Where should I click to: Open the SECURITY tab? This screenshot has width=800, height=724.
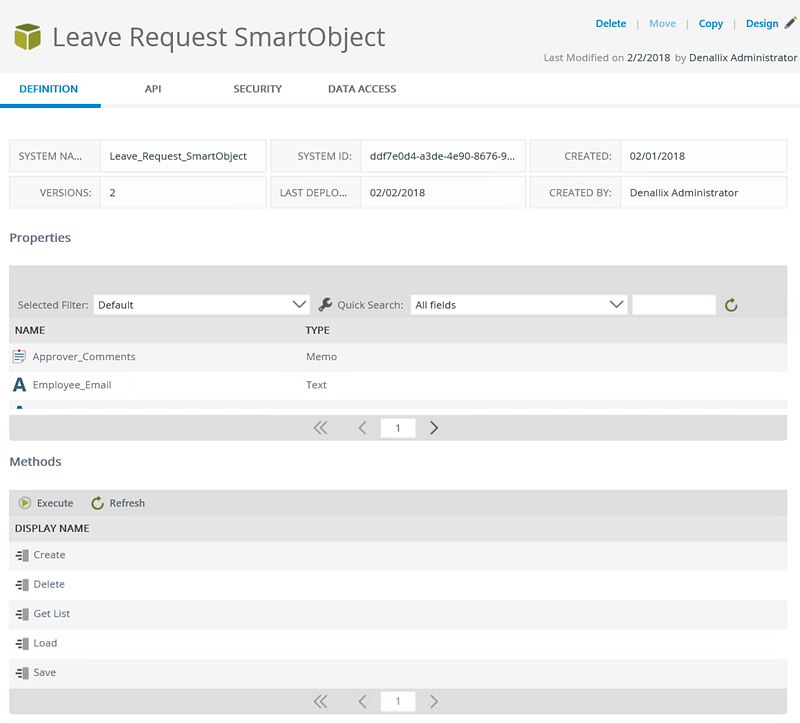[258, 89]
